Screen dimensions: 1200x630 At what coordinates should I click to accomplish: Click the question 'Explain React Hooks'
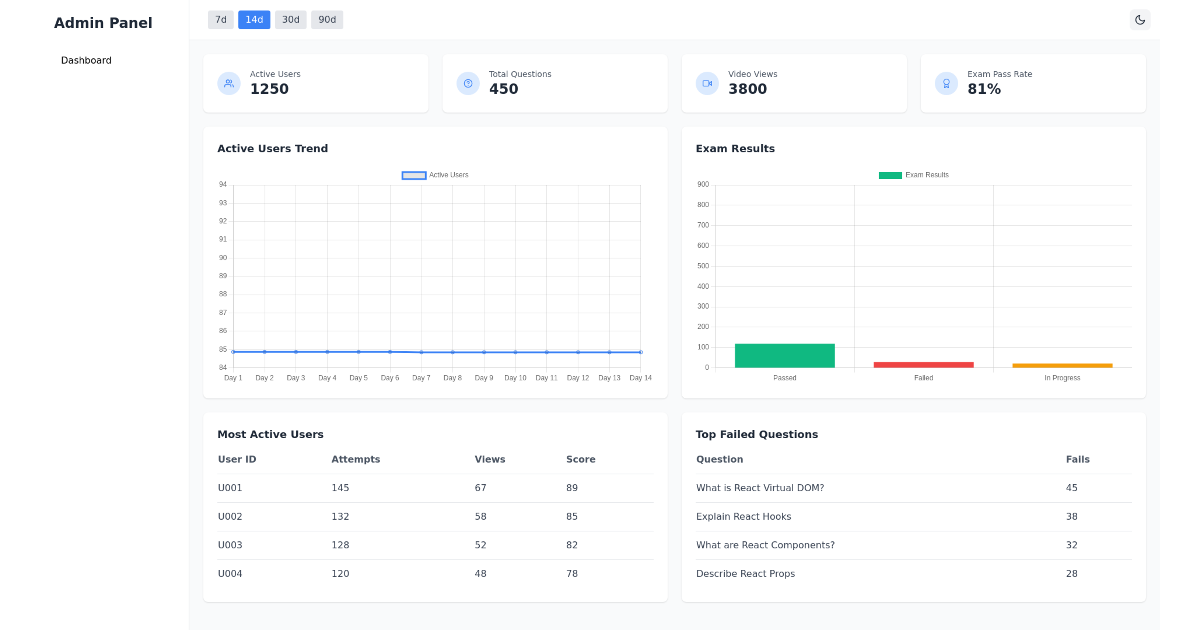(743, 516)
